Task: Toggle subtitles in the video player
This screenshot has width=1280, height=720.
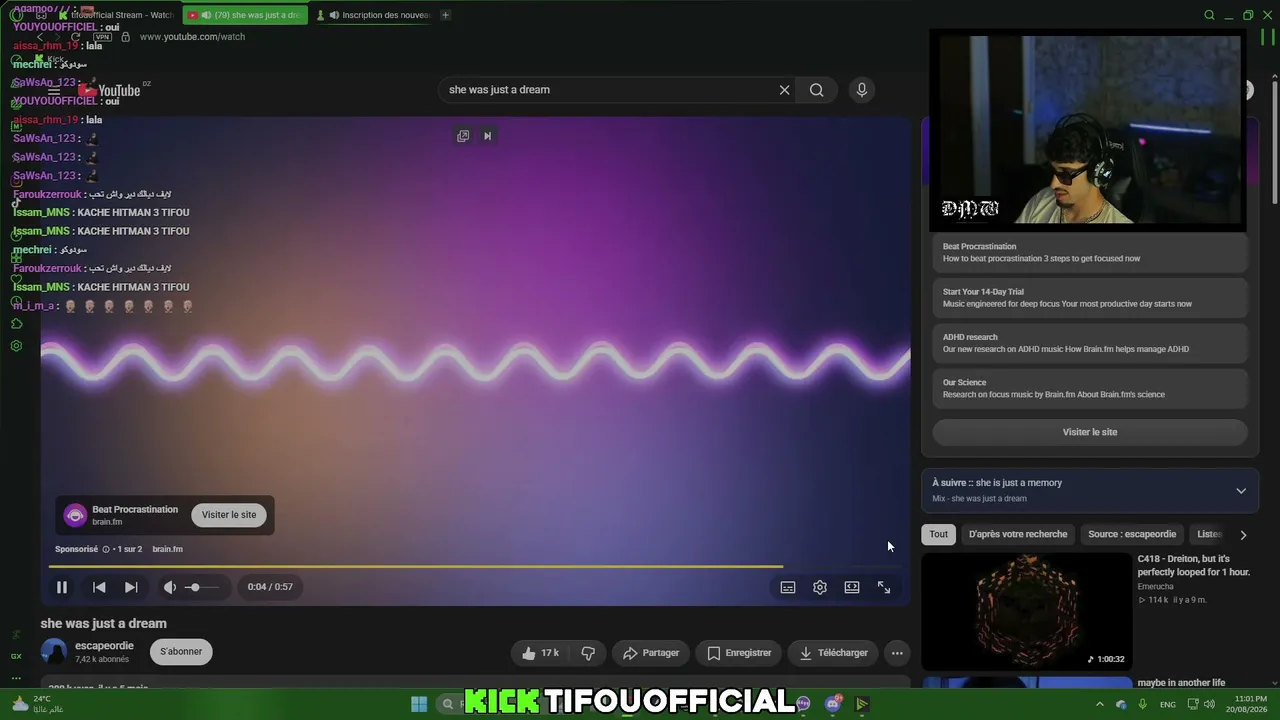Action: click(x=788, y=587)
